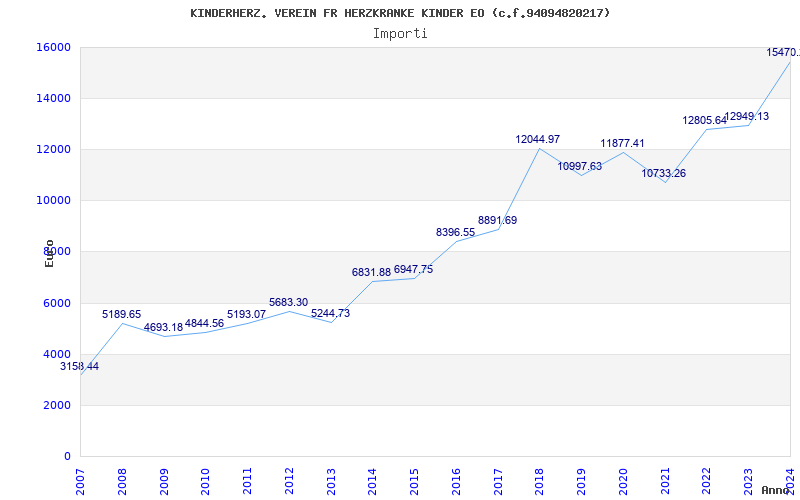800x500 pixels.
Task: Click the data label 10997.63
Action: click(x=579, y=166)
